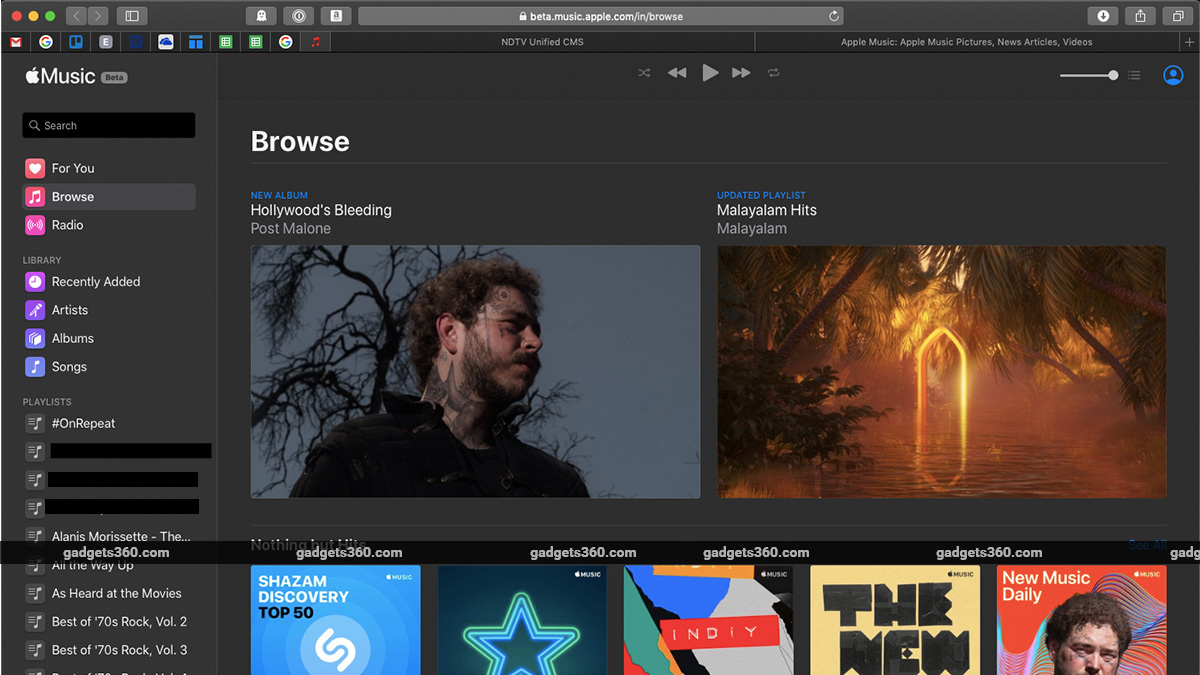Click the See All link for Nothing but Hits
Viewport: 1200px width, 675px height.
point(1146,545)
